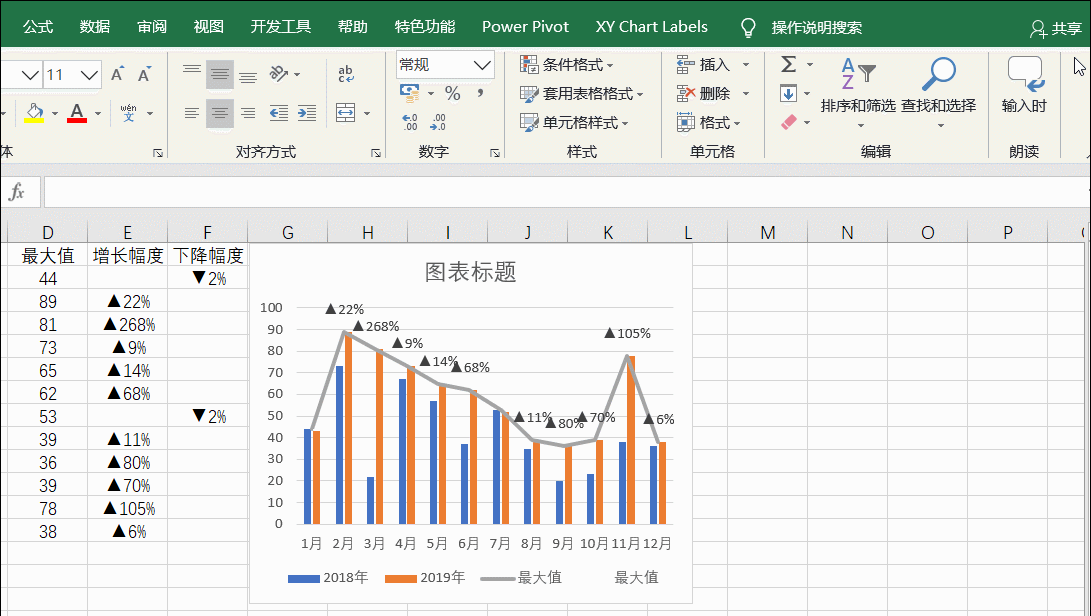Viewport: 1091px width, 616px height.
Task: Select 2018年 legend entry
Action: click(x=328, y=578)
